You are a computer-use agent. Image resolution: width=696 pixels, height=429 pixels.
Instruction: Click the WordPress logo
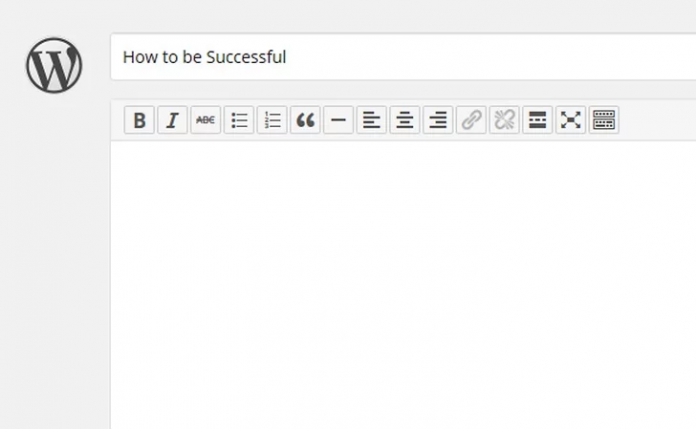tap(54, 65)
